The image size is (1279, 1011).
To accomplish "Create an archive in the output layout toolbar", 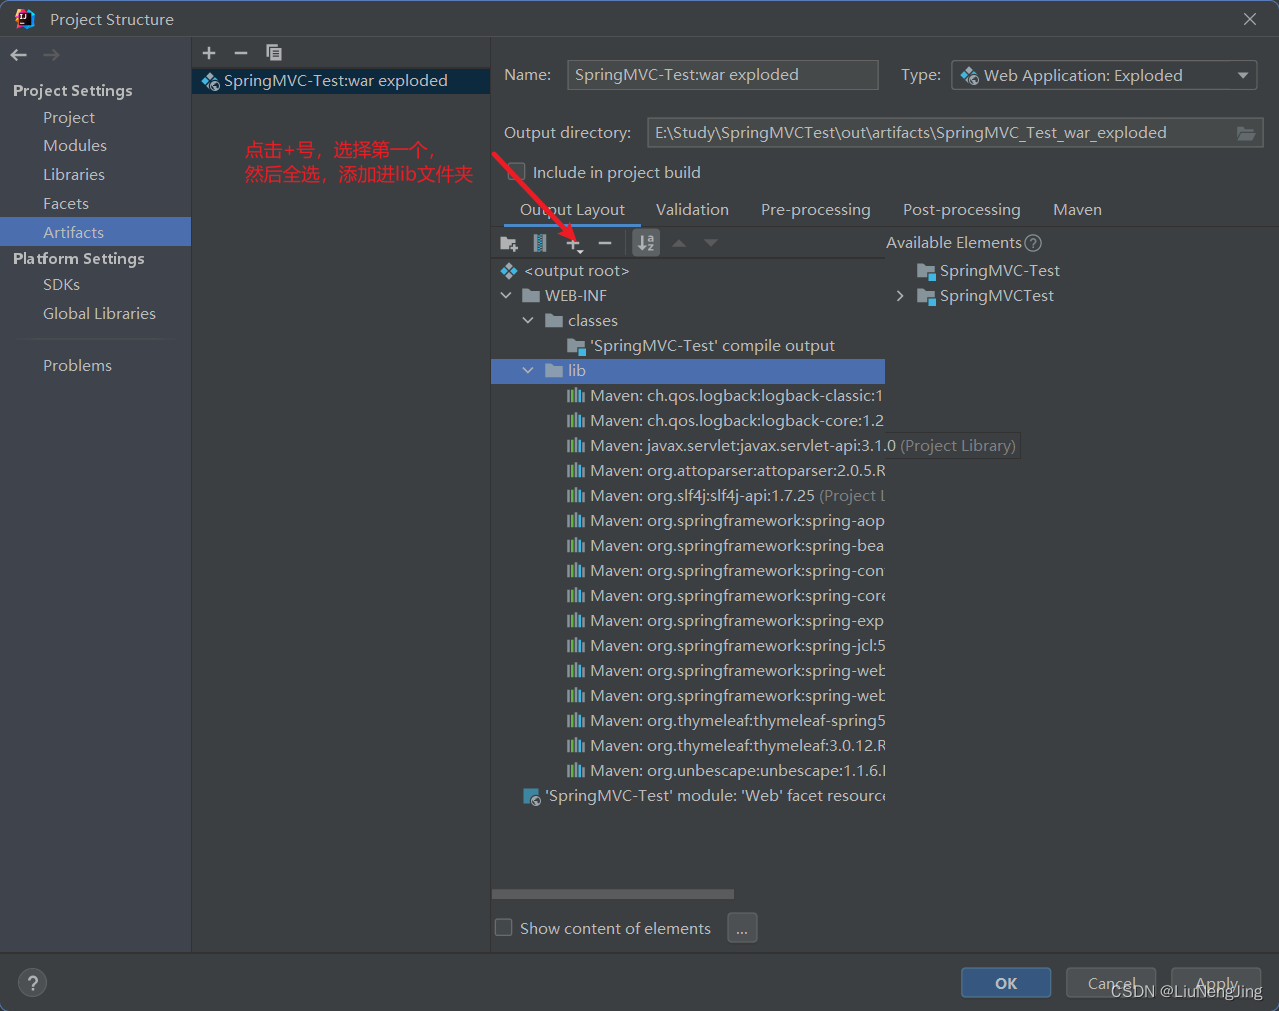I will click(540, 243).
